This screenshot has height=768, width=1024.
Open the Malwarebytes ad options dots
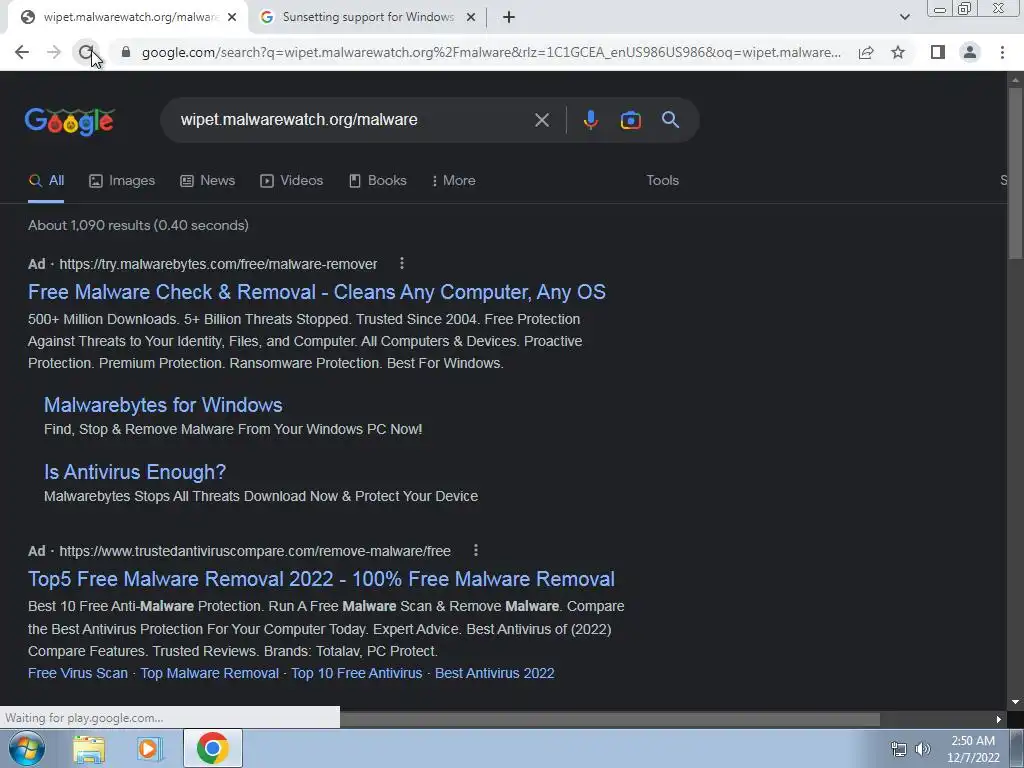[x=402, y=263]
